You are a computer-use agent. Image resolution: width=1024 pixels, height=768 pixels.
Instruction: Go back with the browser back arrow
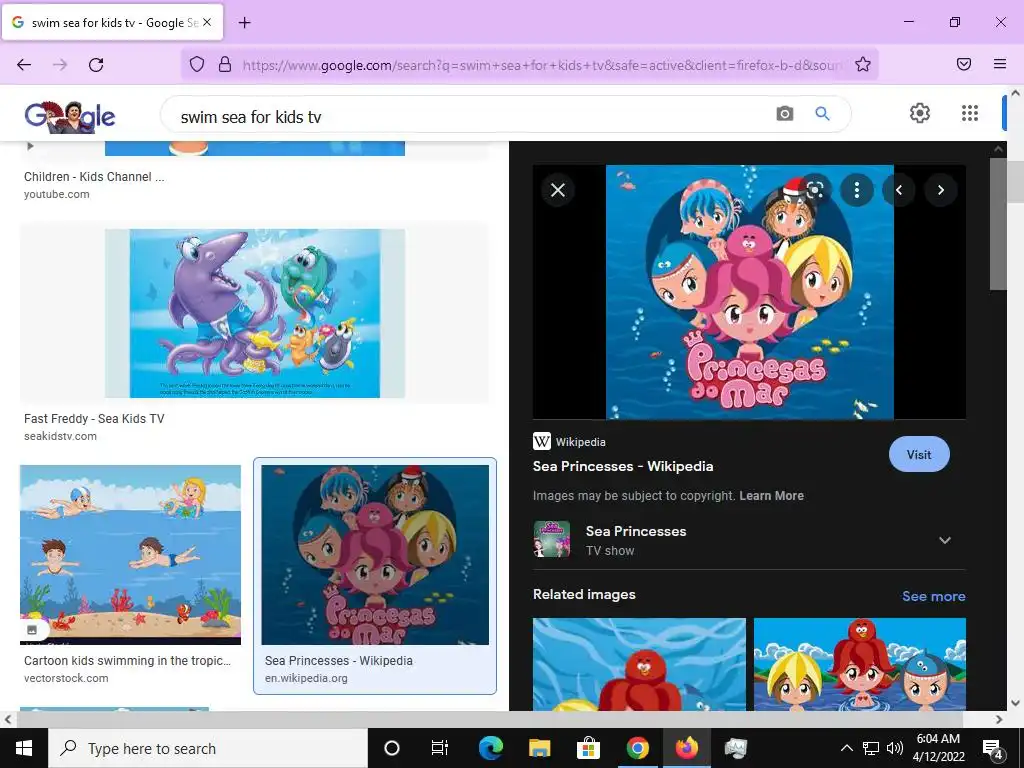24,64
